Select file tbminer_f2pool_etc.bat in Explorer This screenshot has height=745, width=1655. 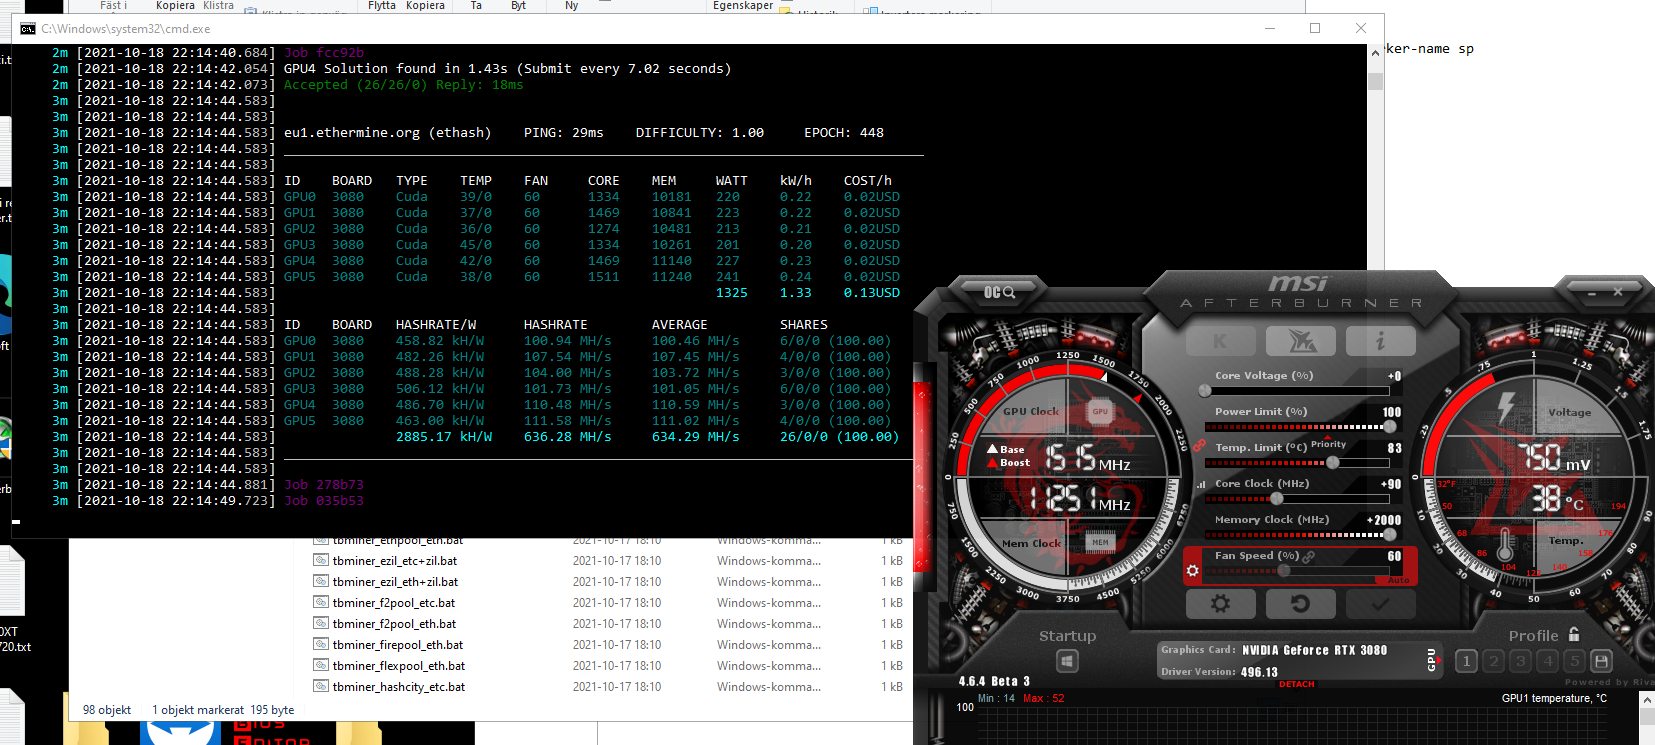click(x=394, y=603)
